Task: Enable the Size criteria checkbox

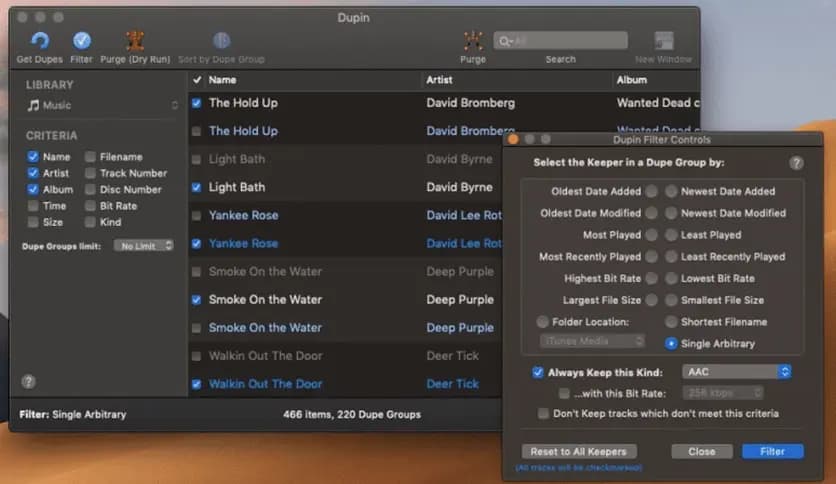Action: pos(33,222)
